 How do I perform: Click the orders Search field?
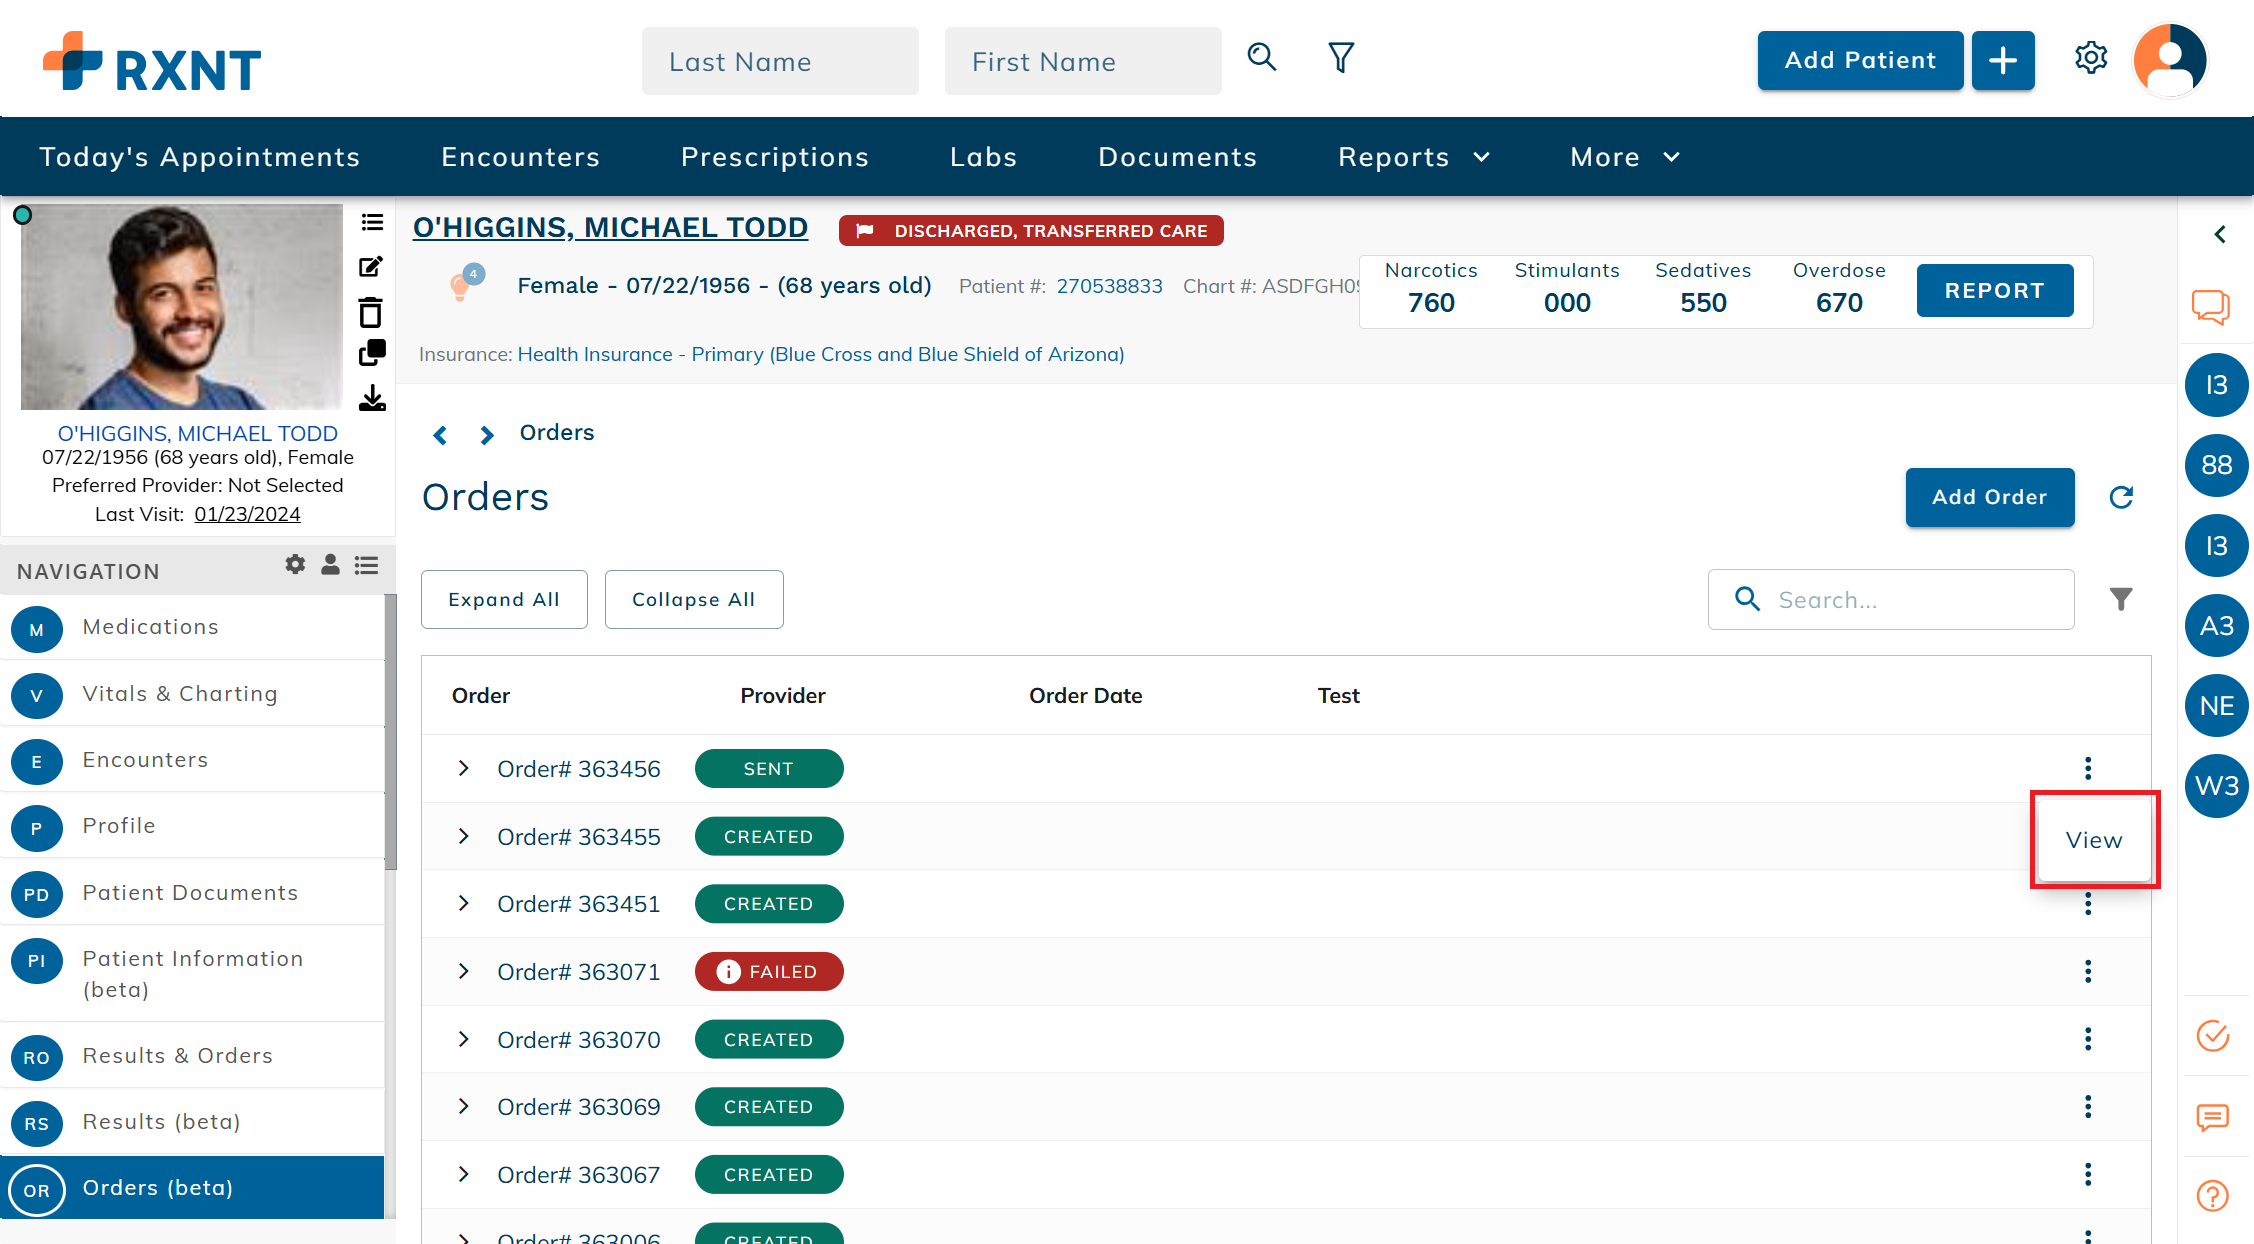coord(1891,599)
